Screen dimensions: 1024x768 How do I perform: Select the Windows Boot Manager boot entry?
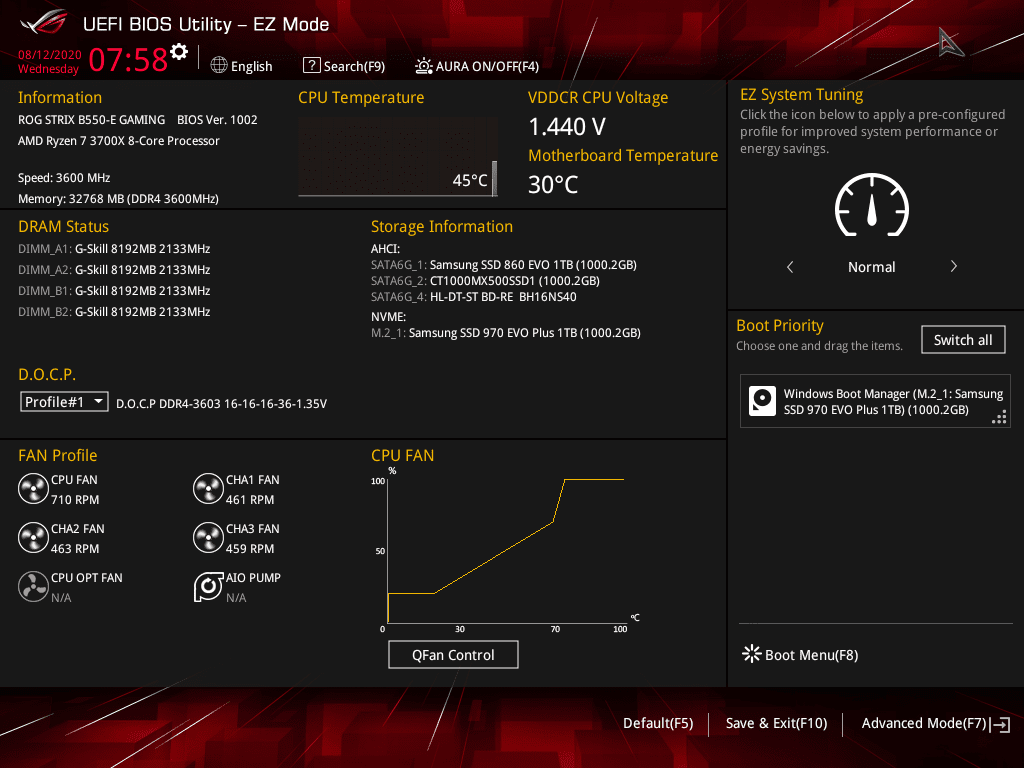point(875,401)
